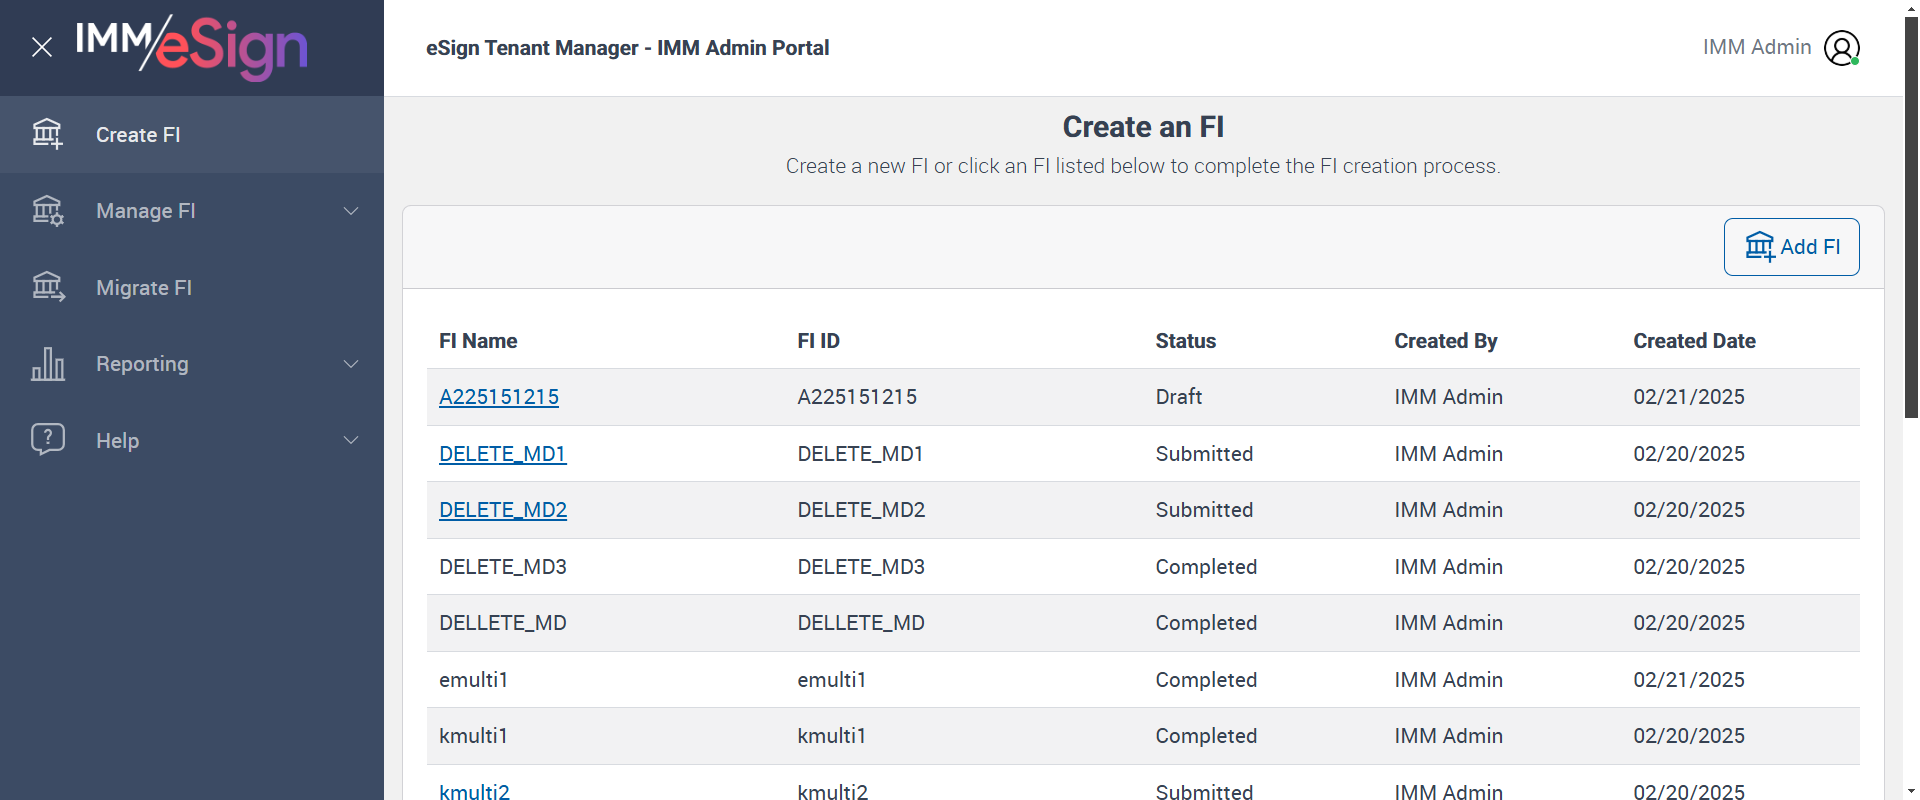Expand the Reporting submenu chevron
The width and height of the screenshot is (1920, 800).
[x=351, y=364]
